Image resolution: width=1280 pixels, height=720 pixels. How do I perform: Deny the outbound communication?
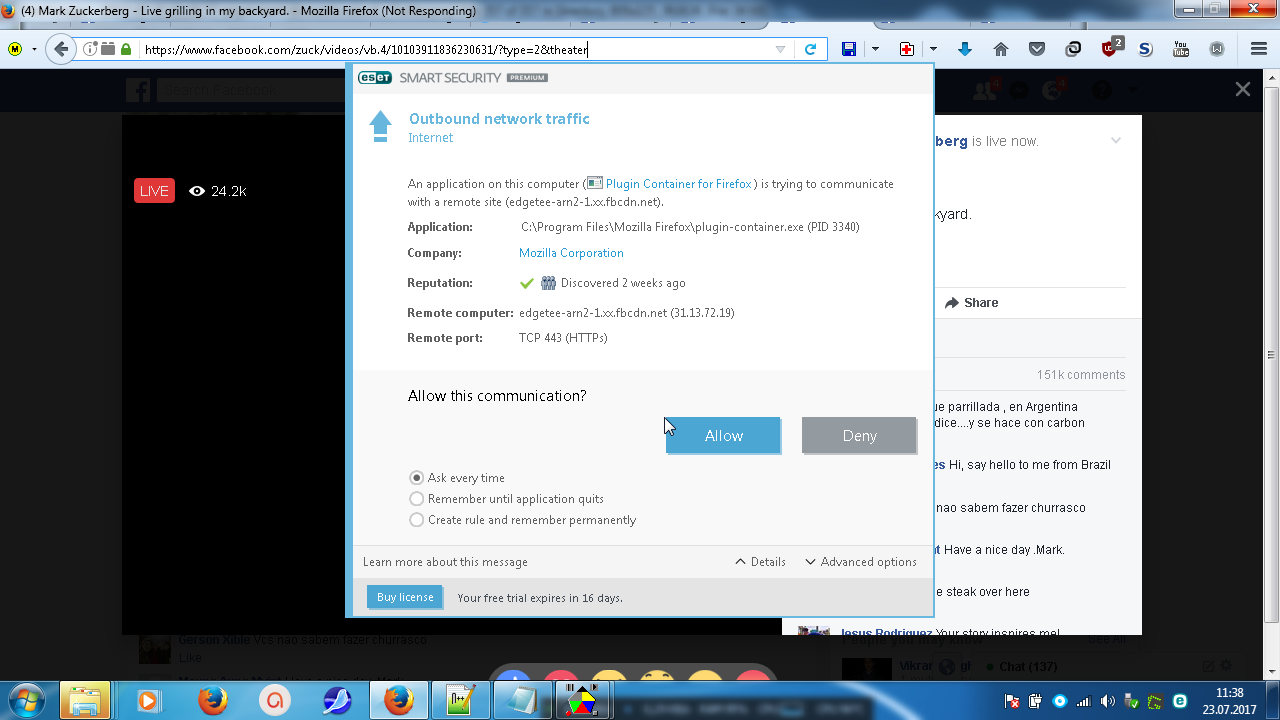click(x=859, y=435)
